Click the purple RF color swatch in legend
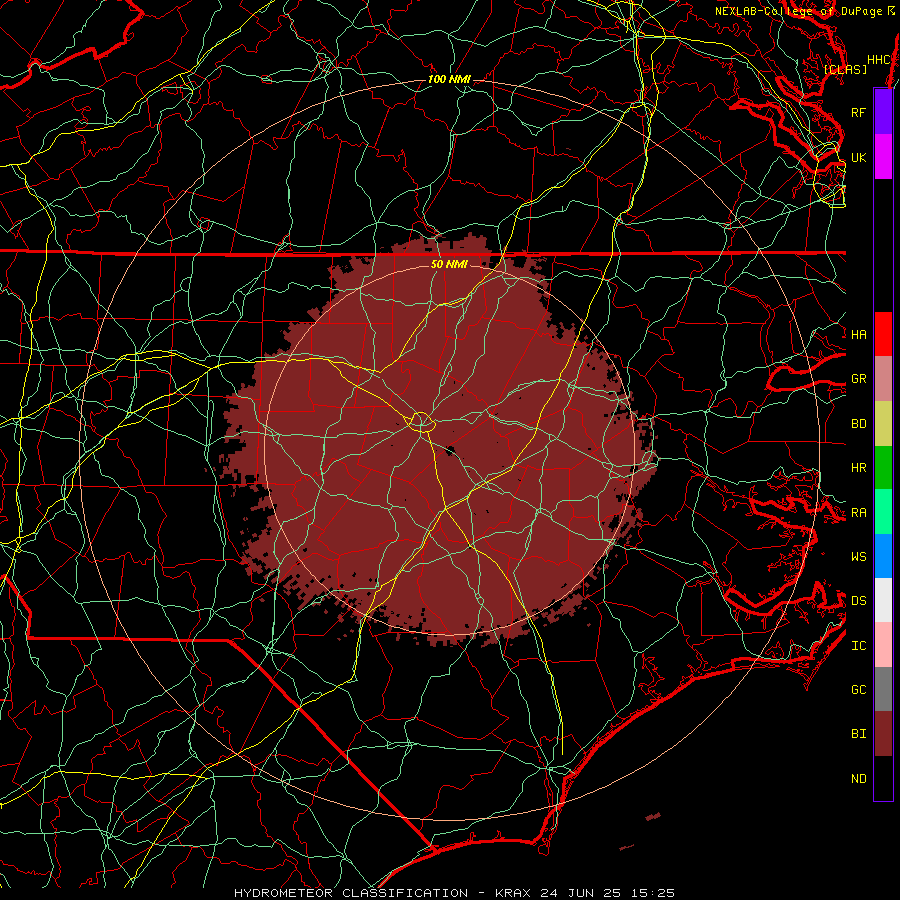The height and width of the screenshot is (900, 900). [x=883, y=112]
